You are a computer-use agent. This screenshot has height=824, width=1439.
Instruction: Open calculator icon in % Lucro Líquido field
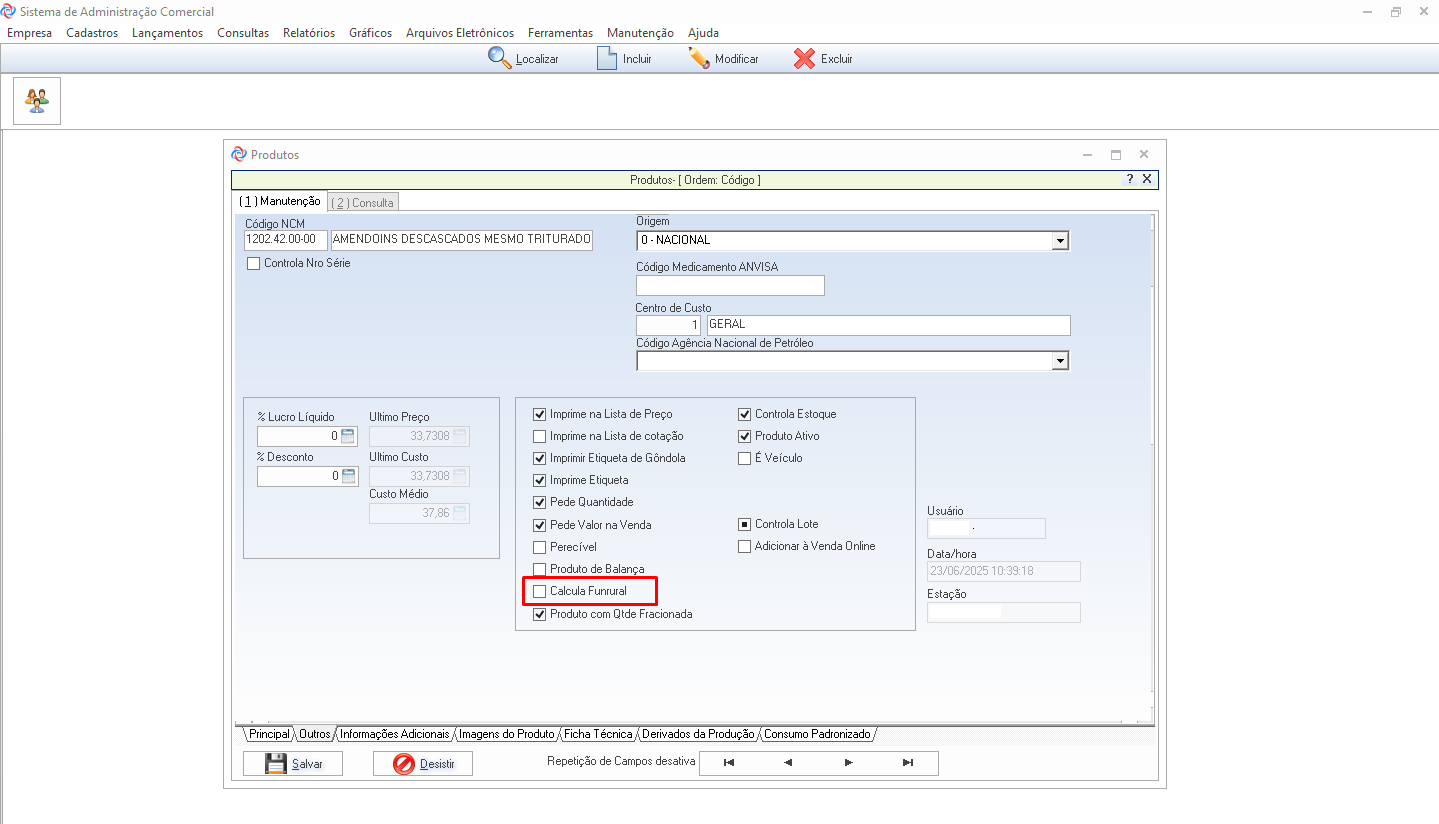coord(348,436)
